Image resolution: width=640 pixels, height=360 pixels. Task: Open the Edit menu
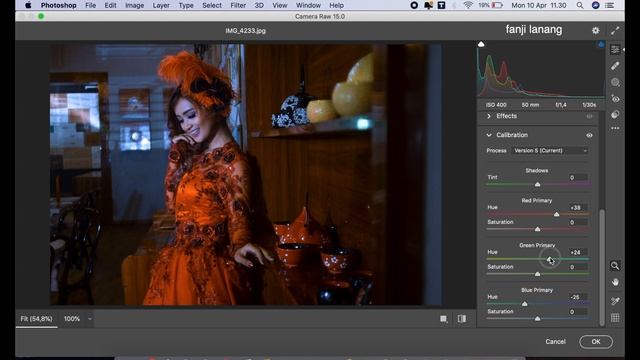point(110,5)
